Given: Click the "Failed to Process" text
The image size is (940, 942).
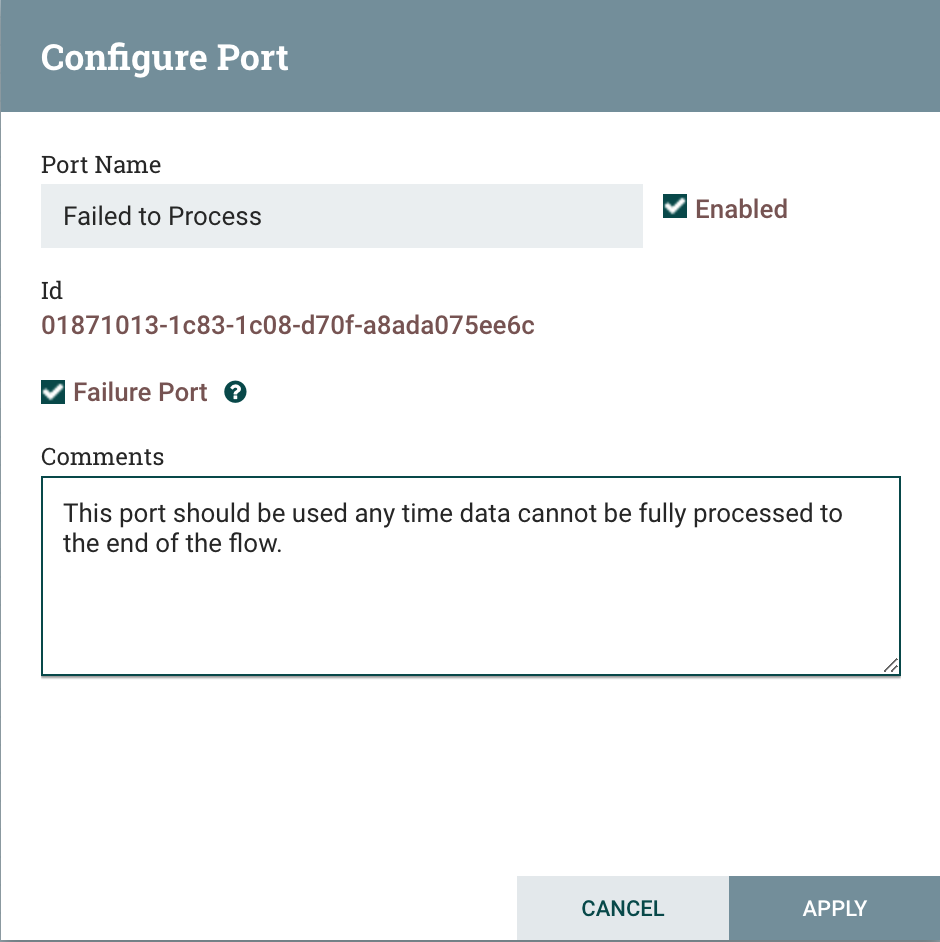Looking at the screenshot, I should (x=162, y=217).
